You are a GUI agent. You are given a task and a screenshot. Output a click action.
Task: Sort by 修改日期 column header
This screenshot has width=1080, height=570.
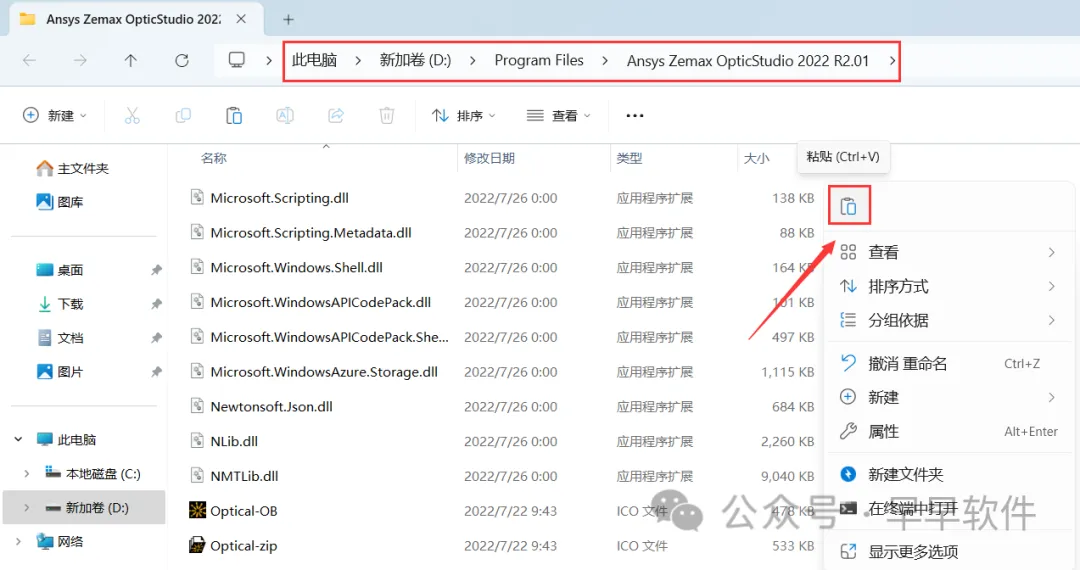(489, 158)
